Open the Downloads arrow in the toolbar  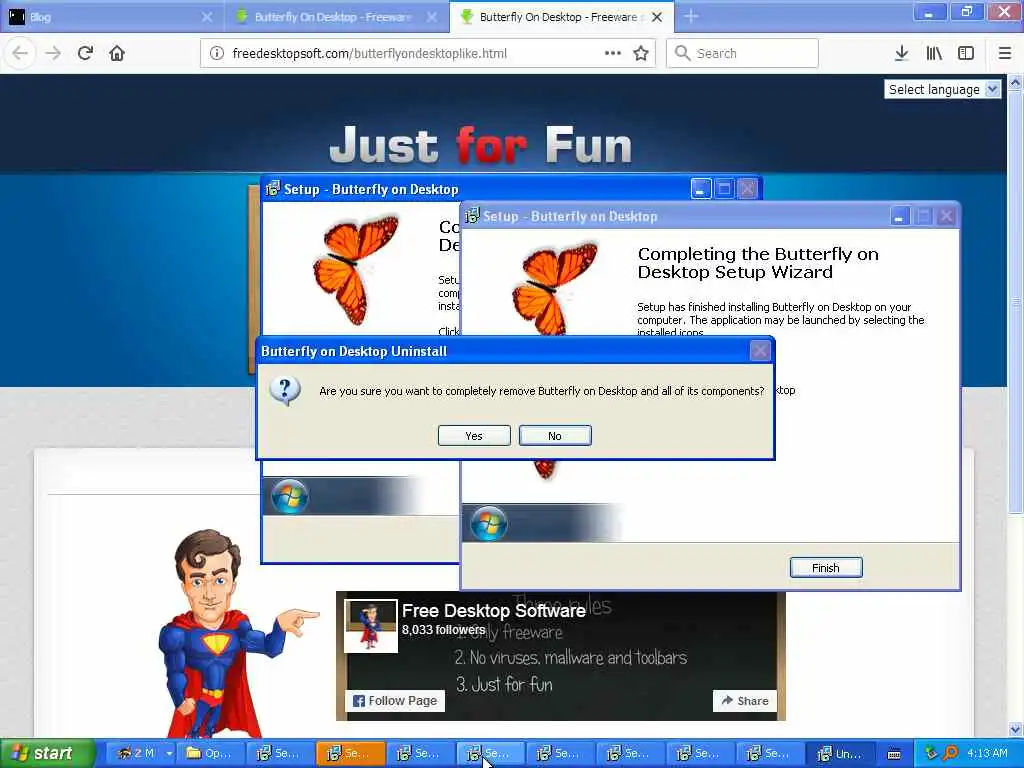pyautogui.click(x=901, y=53)
